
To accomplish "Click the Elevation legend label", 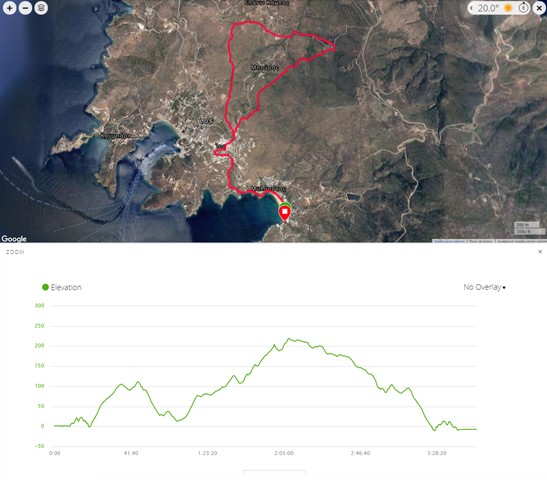I will click(66, 287).
